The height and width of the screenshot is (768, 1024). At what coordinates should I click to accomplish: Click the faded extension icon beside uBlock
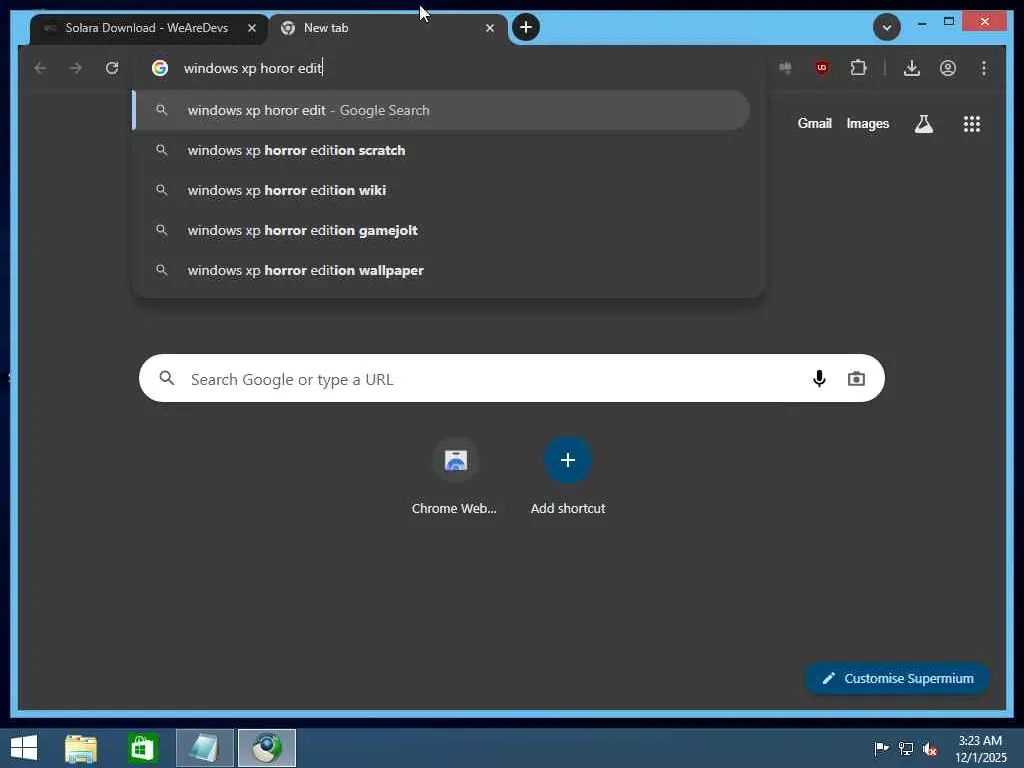785,68
